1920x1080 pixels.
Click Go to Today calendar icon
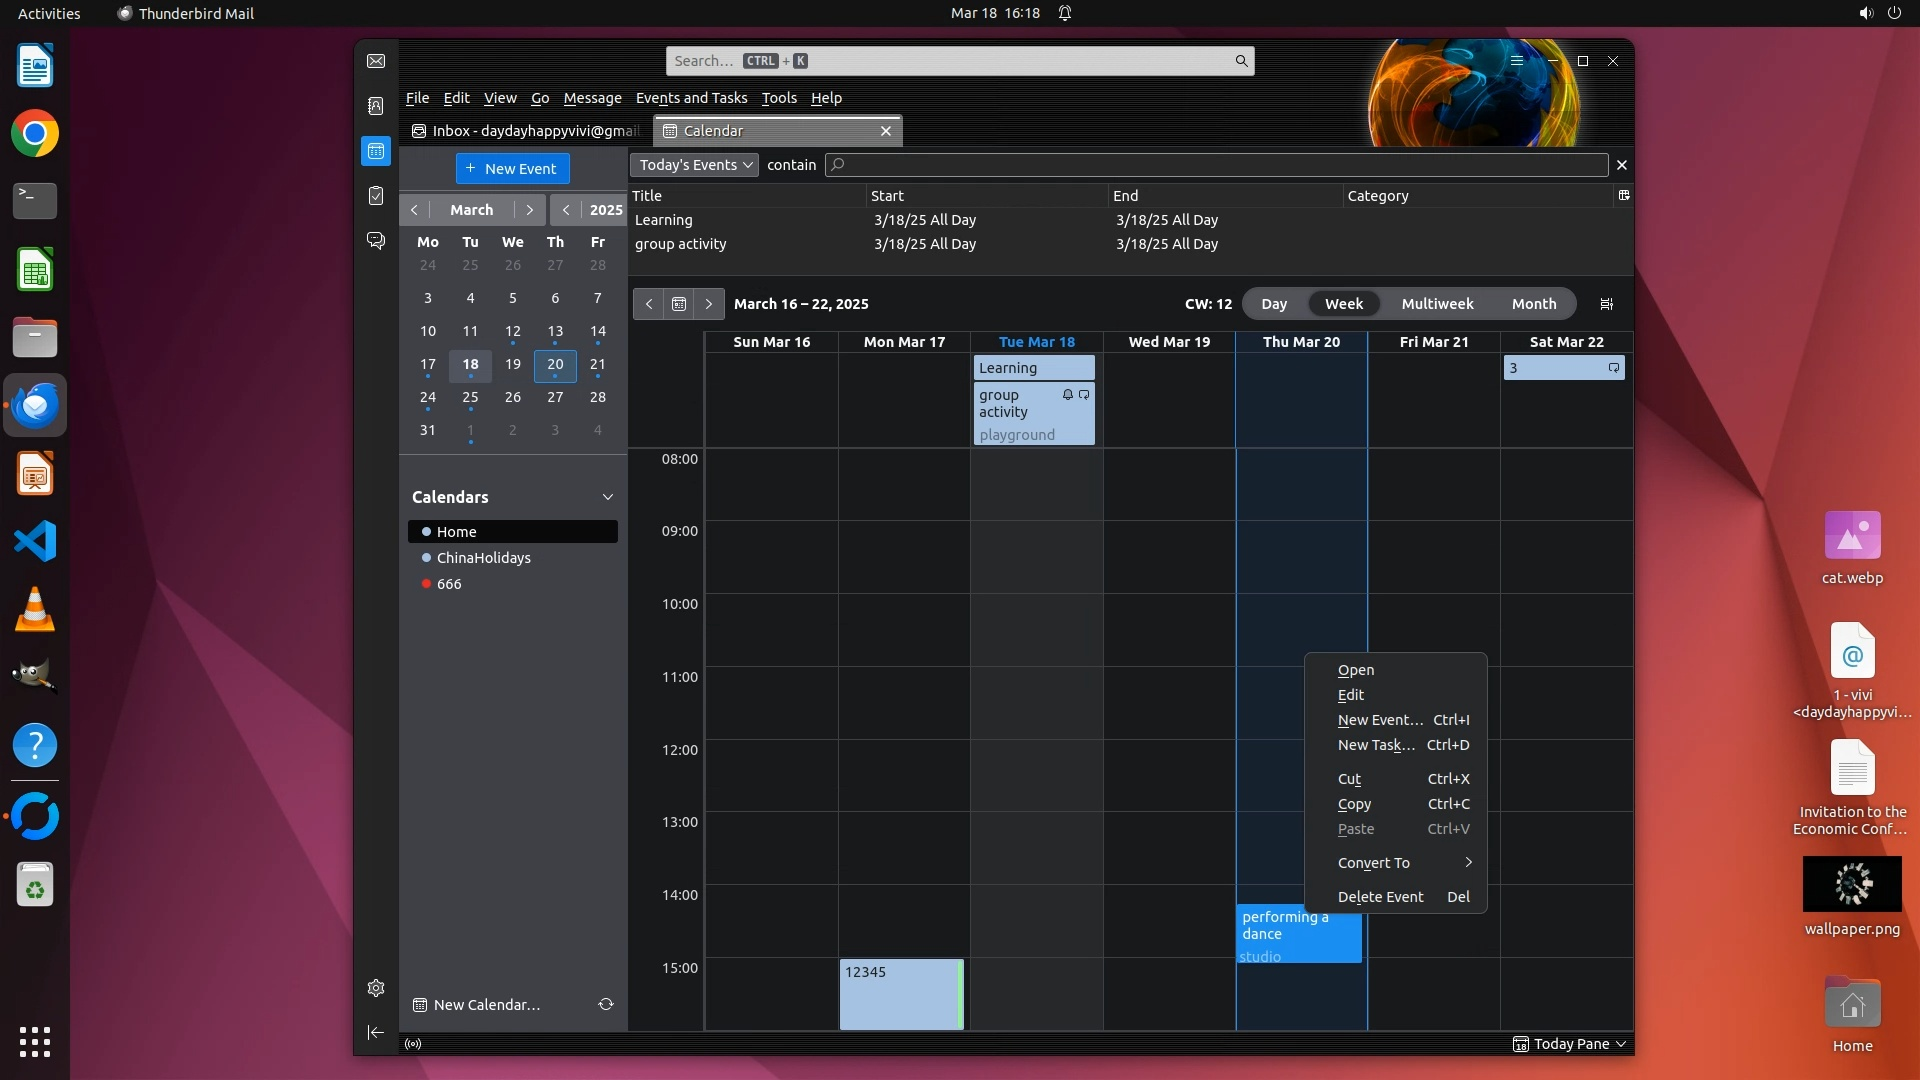pos(679,304)
